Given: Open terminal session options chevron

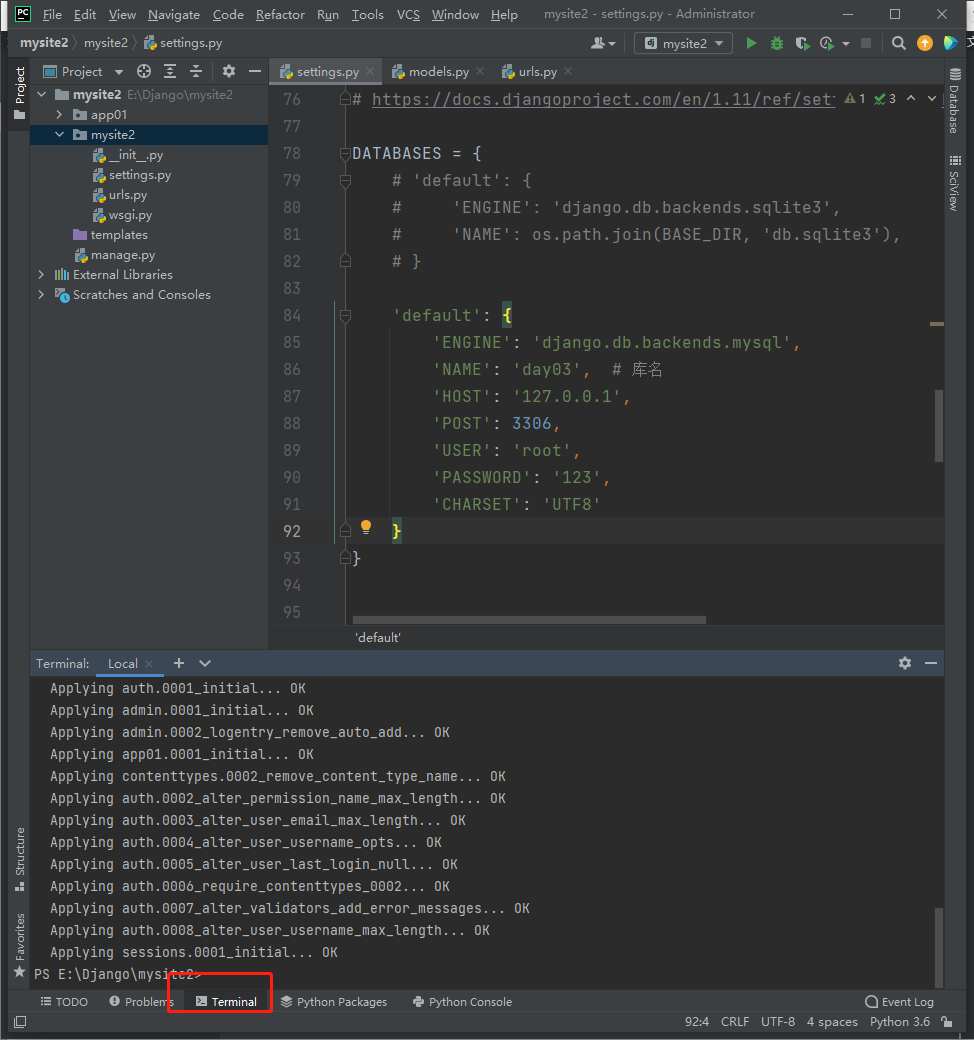Looking at the screenshot, I should click(x=205, y=663).
